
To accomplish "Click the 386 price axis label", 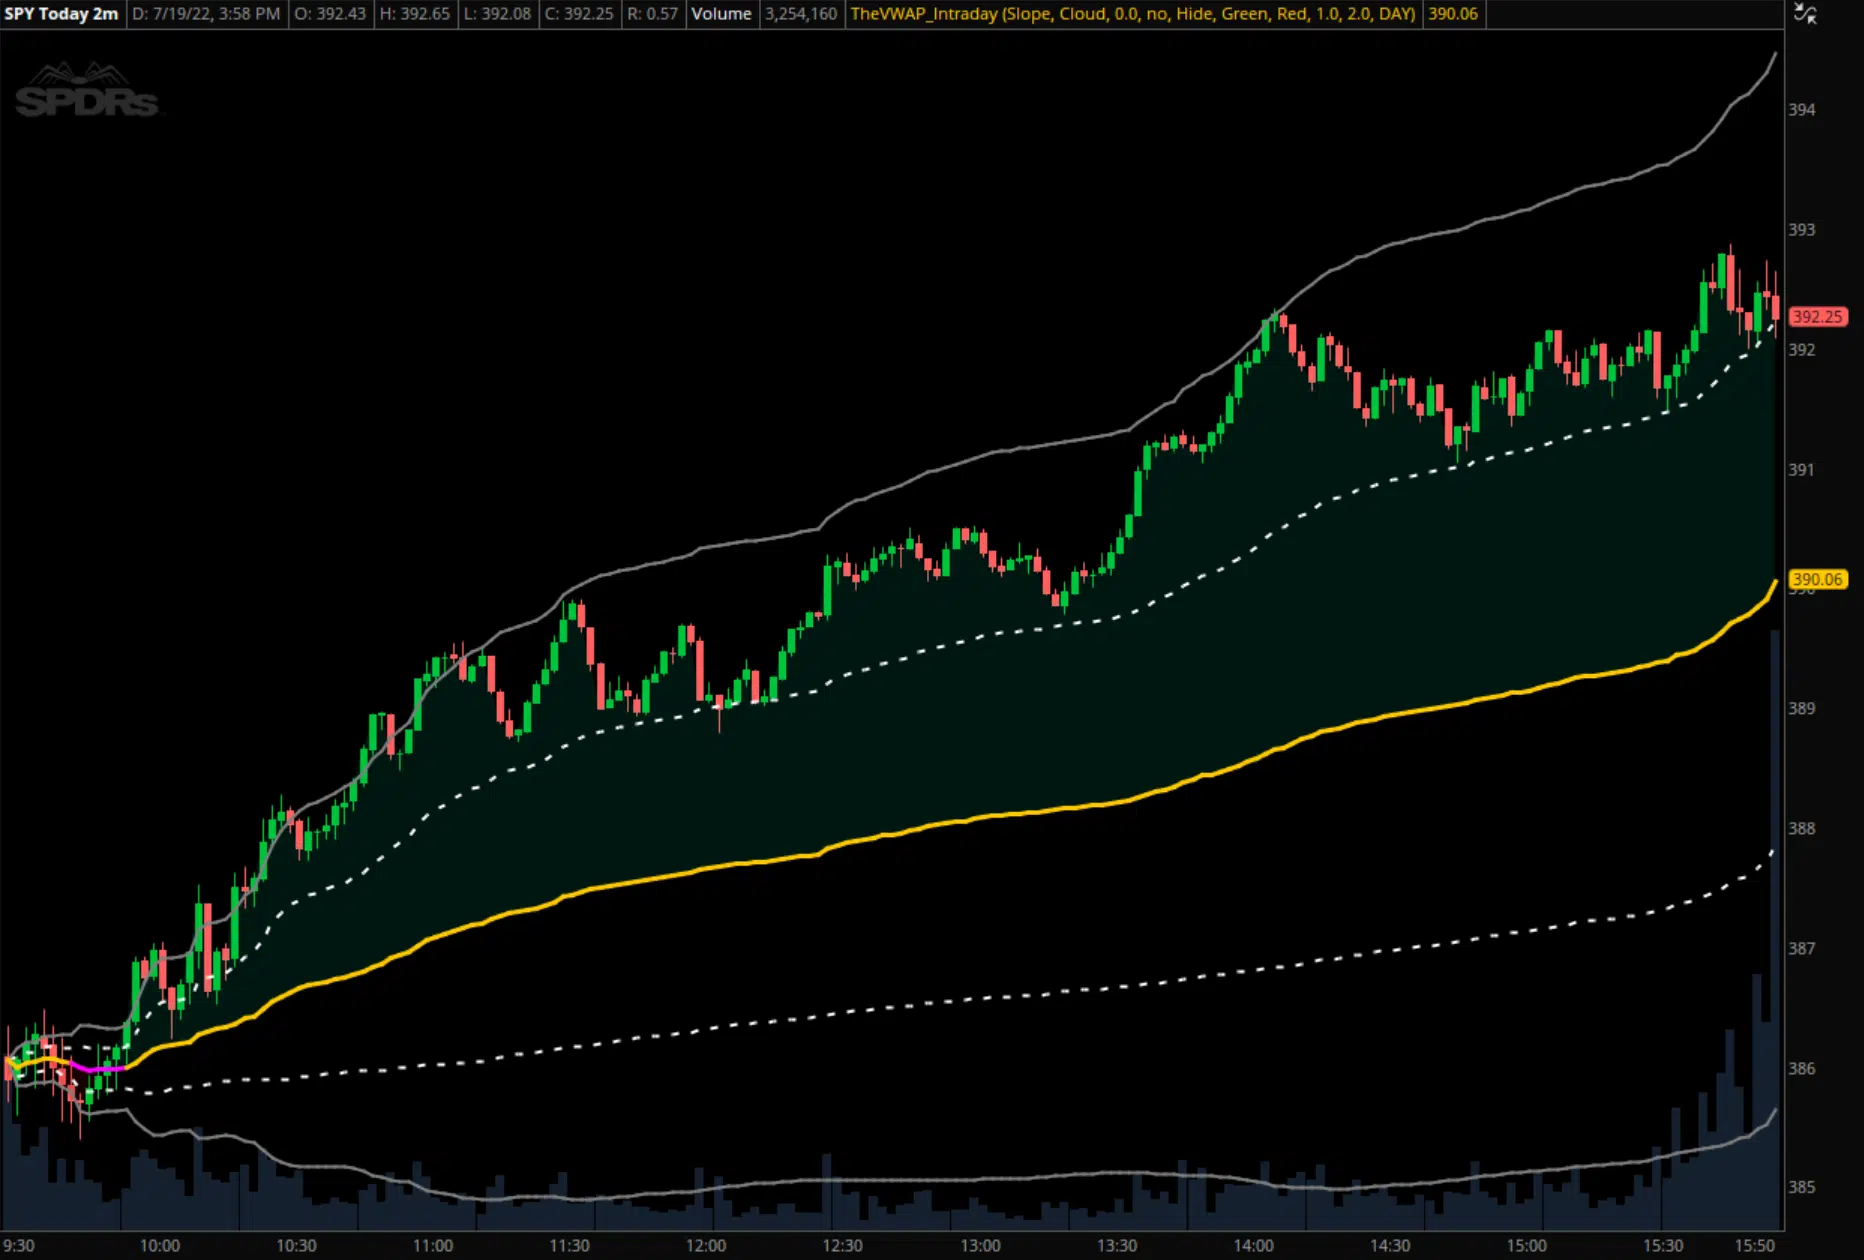I will [x=1802, y=1068].
